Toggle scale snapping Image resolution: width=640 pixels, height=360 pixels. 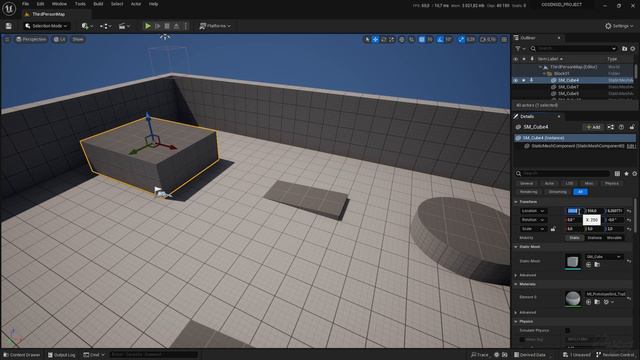pyautogui.click(x=461, y=39)
